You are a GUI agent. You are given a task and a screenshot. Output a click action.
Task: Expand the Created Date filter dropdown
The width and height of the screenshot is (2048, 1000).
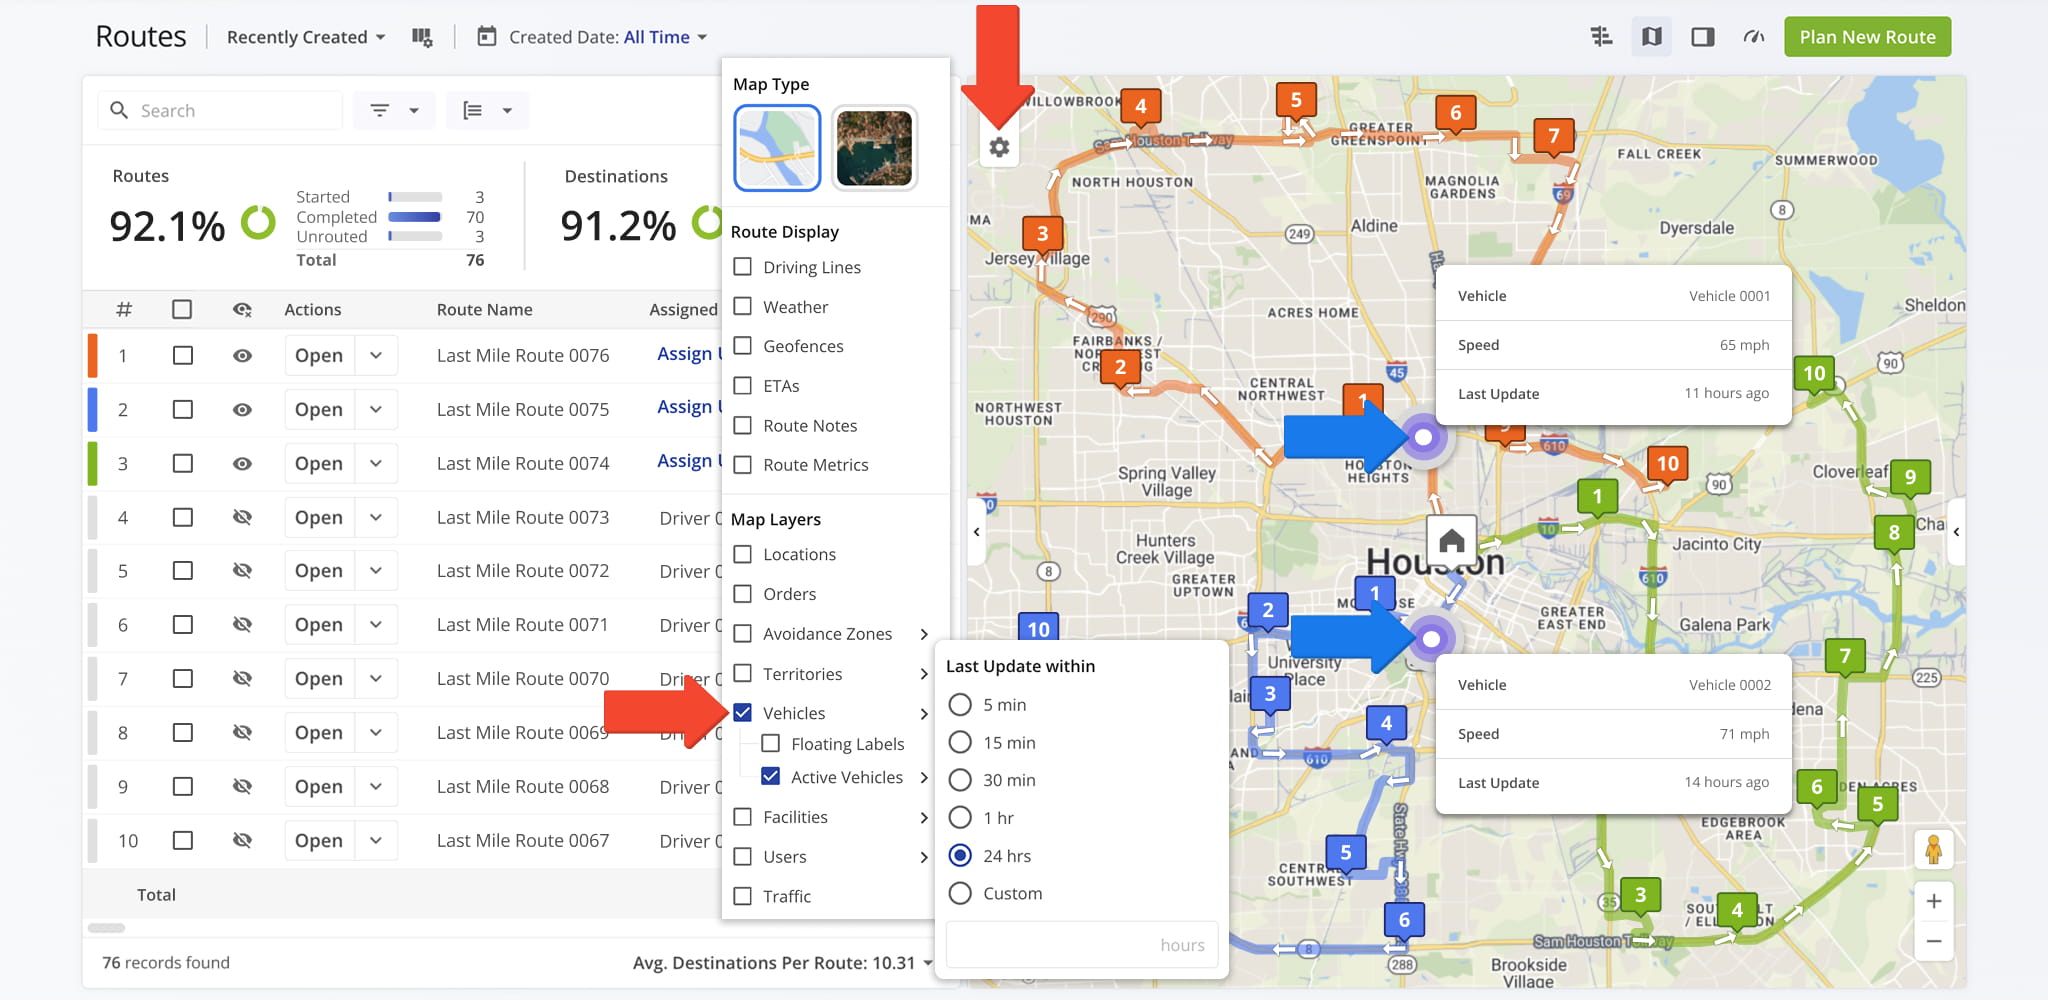click(593, 37)
